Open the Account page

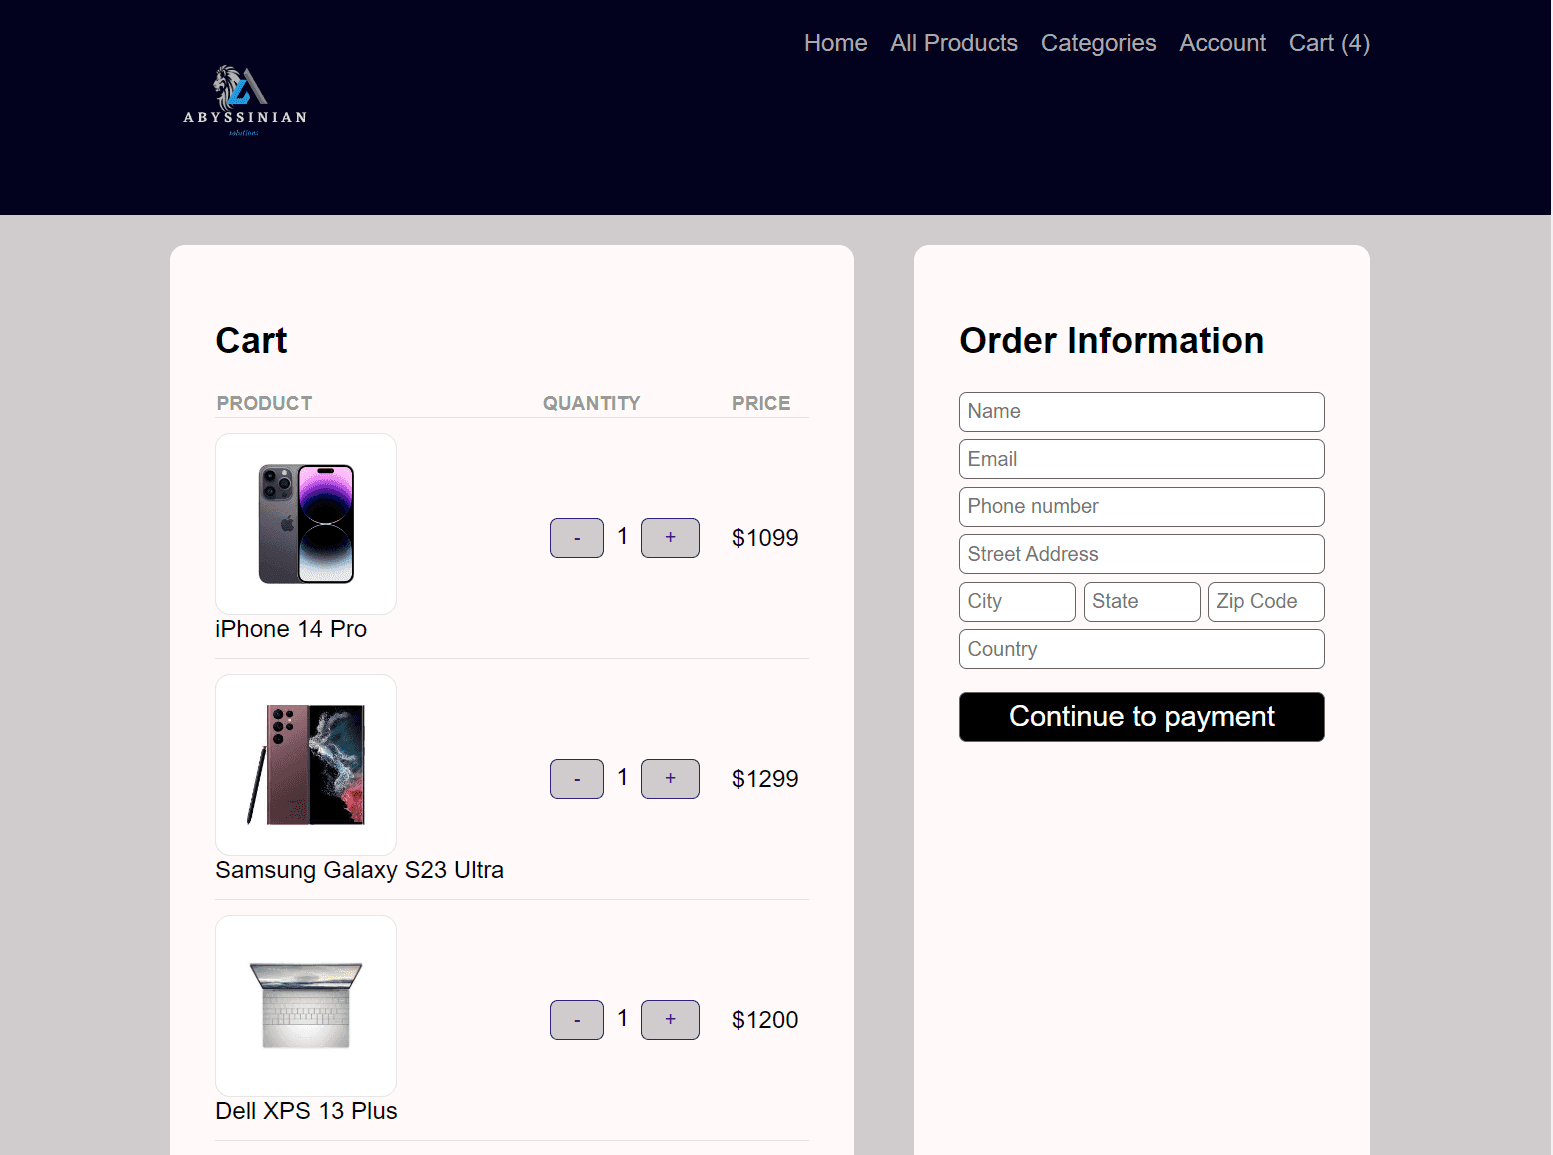[x=1222, y=43]
